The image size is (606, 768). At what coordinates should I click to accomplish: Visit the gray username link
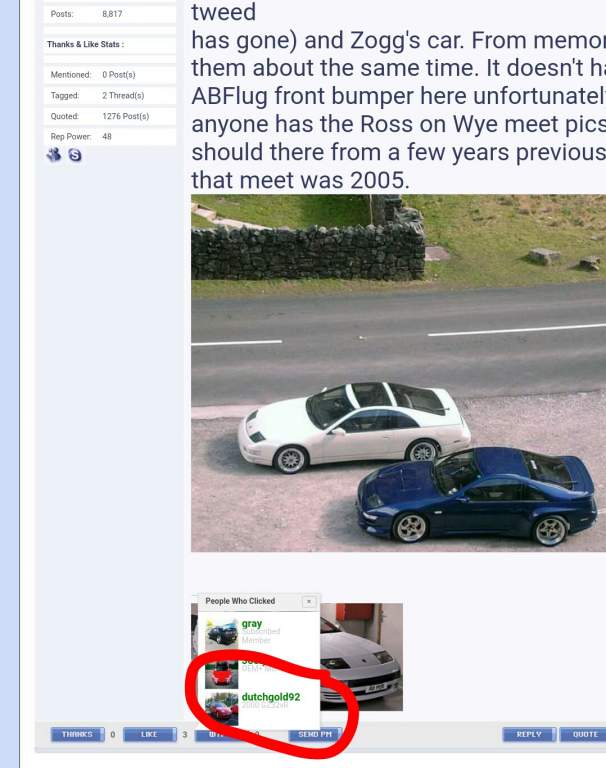252,624
